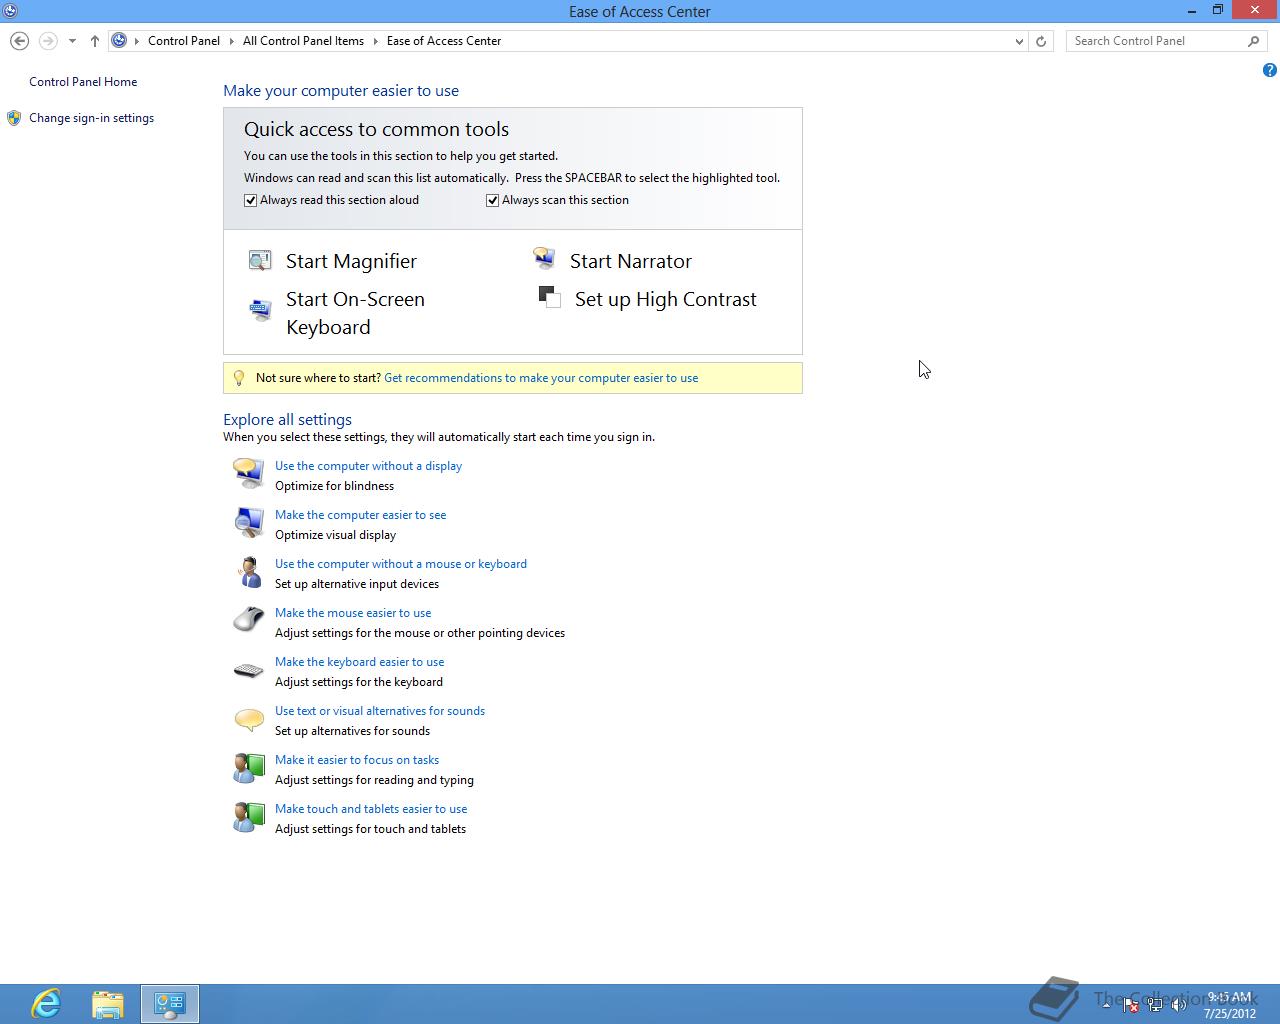1280x1024 pixels.
Task: Click the Explore all settings heading
Action: (x=287, y=420)
